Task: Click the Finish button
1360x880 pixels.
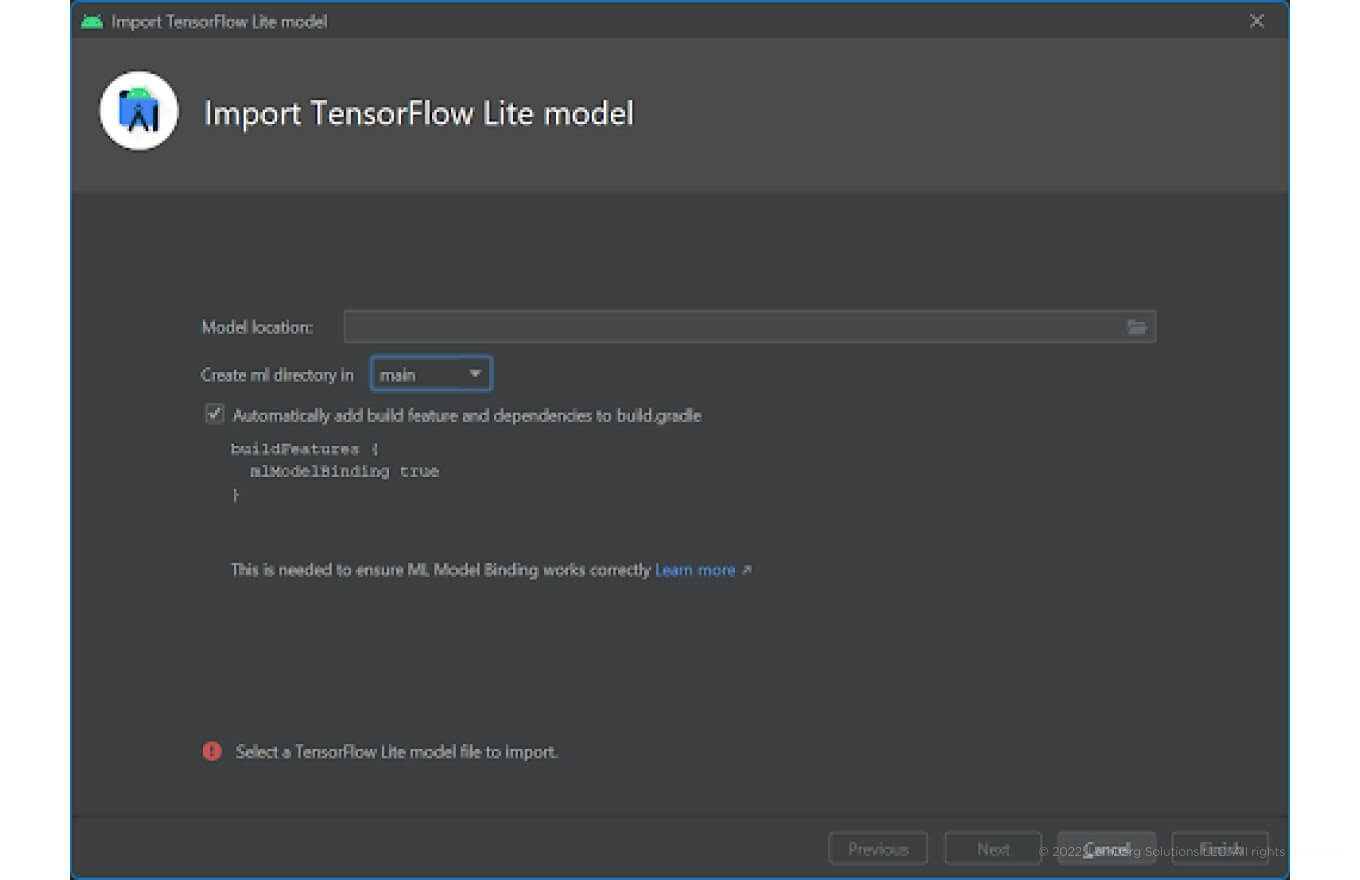Action: coord(1221,849)
